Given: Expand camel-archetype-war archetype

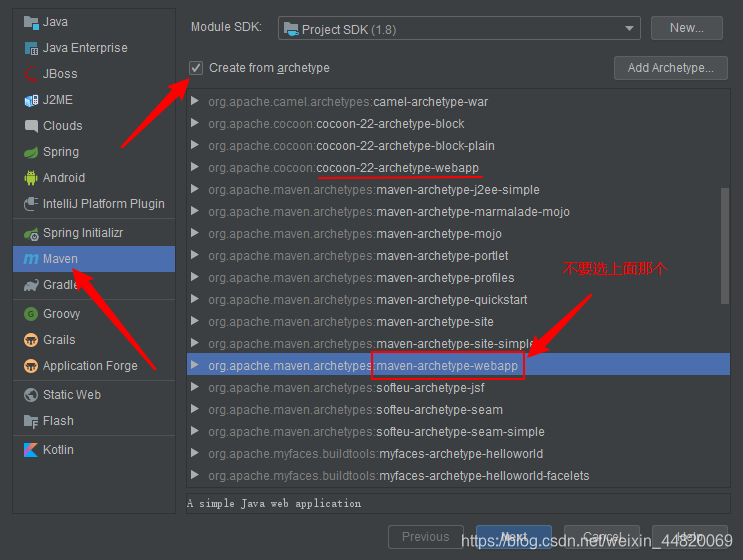Looking at the screenshot, I should pos(194,101).
